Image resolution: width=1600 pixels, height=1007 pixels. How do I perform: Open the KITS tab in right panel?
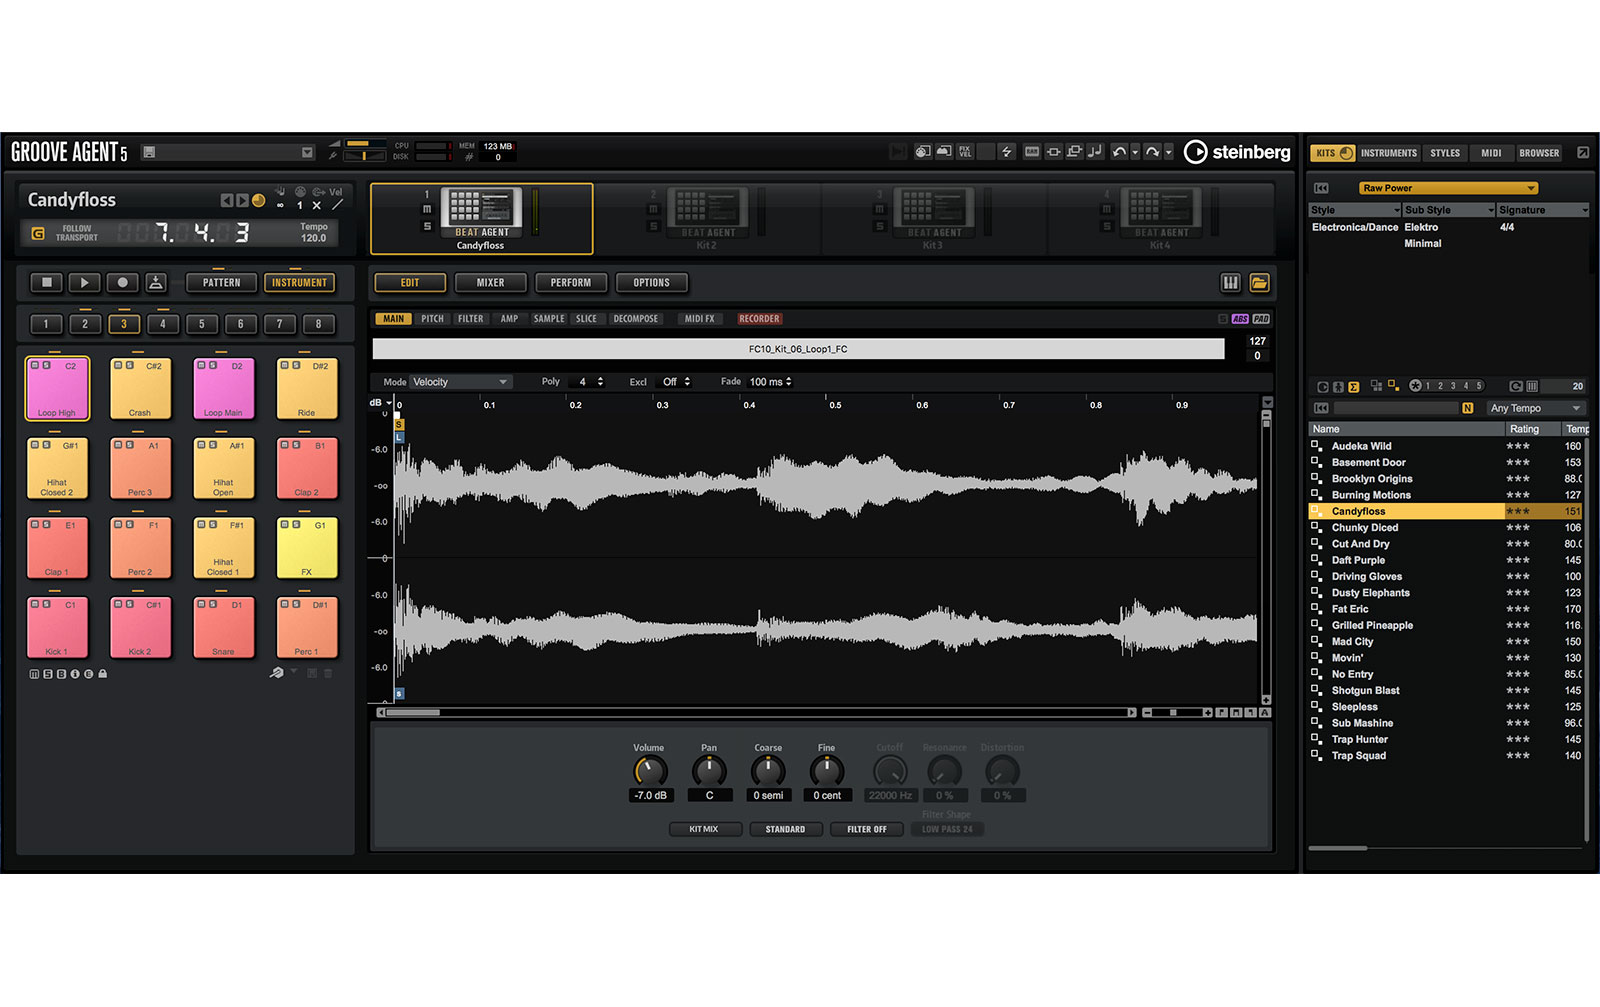[1333, 153]
